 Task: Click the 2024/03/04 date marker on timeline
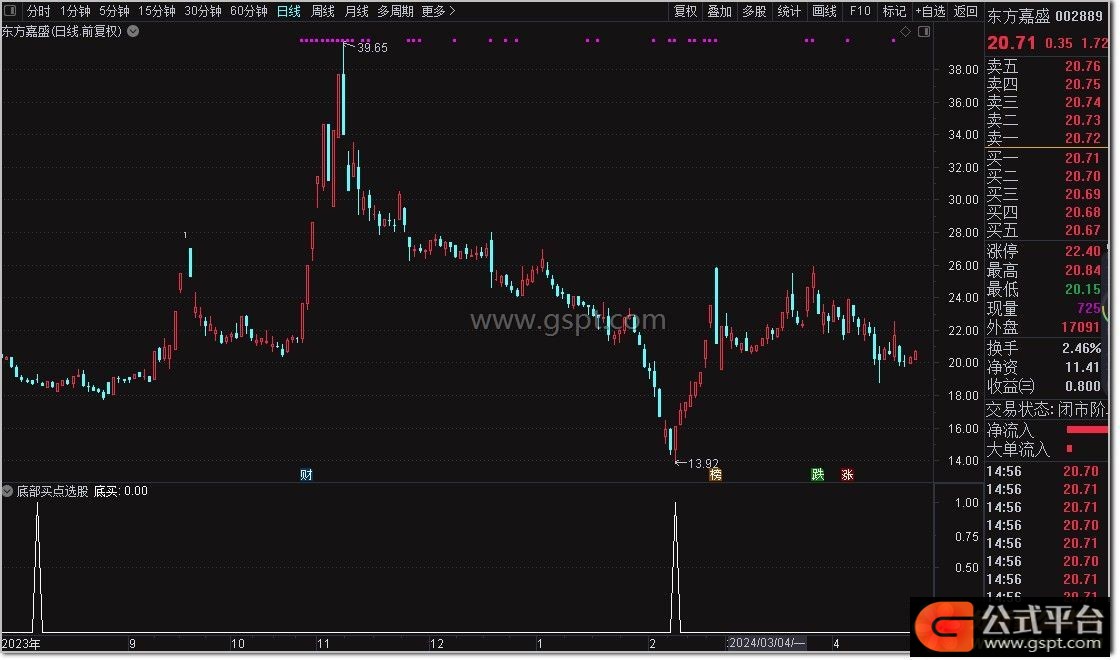click(x=766, y=643)
